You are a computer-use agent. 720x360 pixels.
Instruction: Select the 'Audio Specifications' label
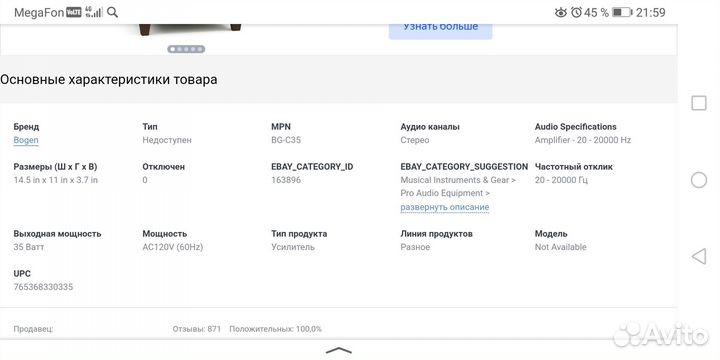[x=575, y=127]
